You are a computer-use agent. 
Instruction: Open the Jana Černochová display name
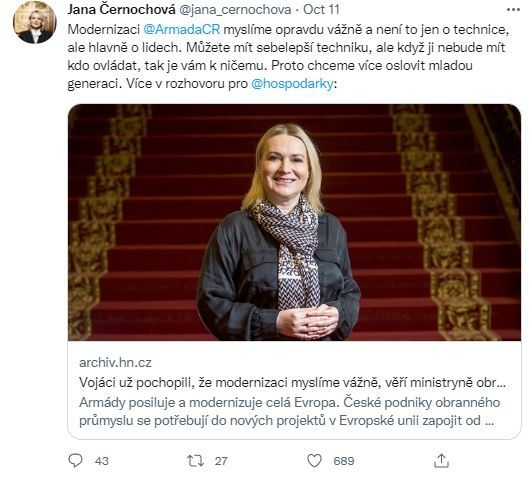point(121,9)
